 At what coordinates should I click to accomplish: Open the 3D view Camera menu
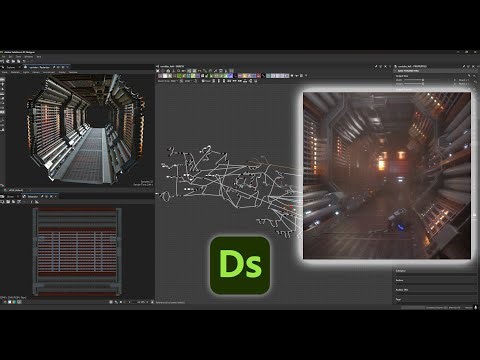click(x=36, y=72)
